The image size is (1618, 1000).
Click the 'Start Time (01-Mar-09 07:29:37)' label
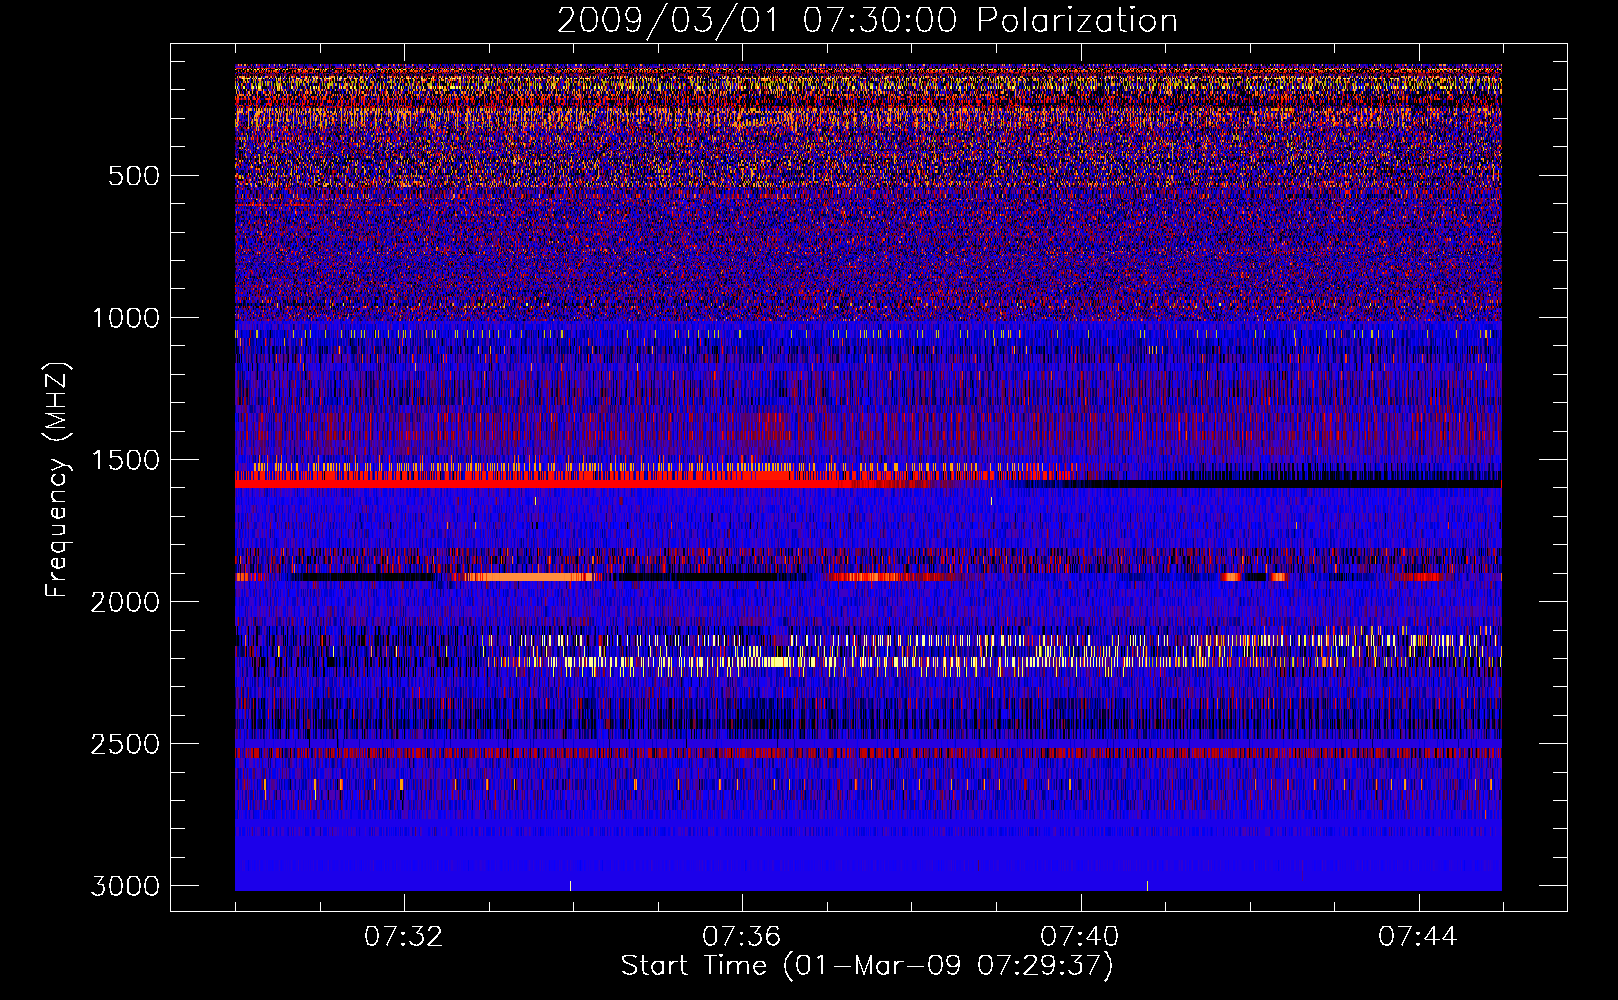867,966
